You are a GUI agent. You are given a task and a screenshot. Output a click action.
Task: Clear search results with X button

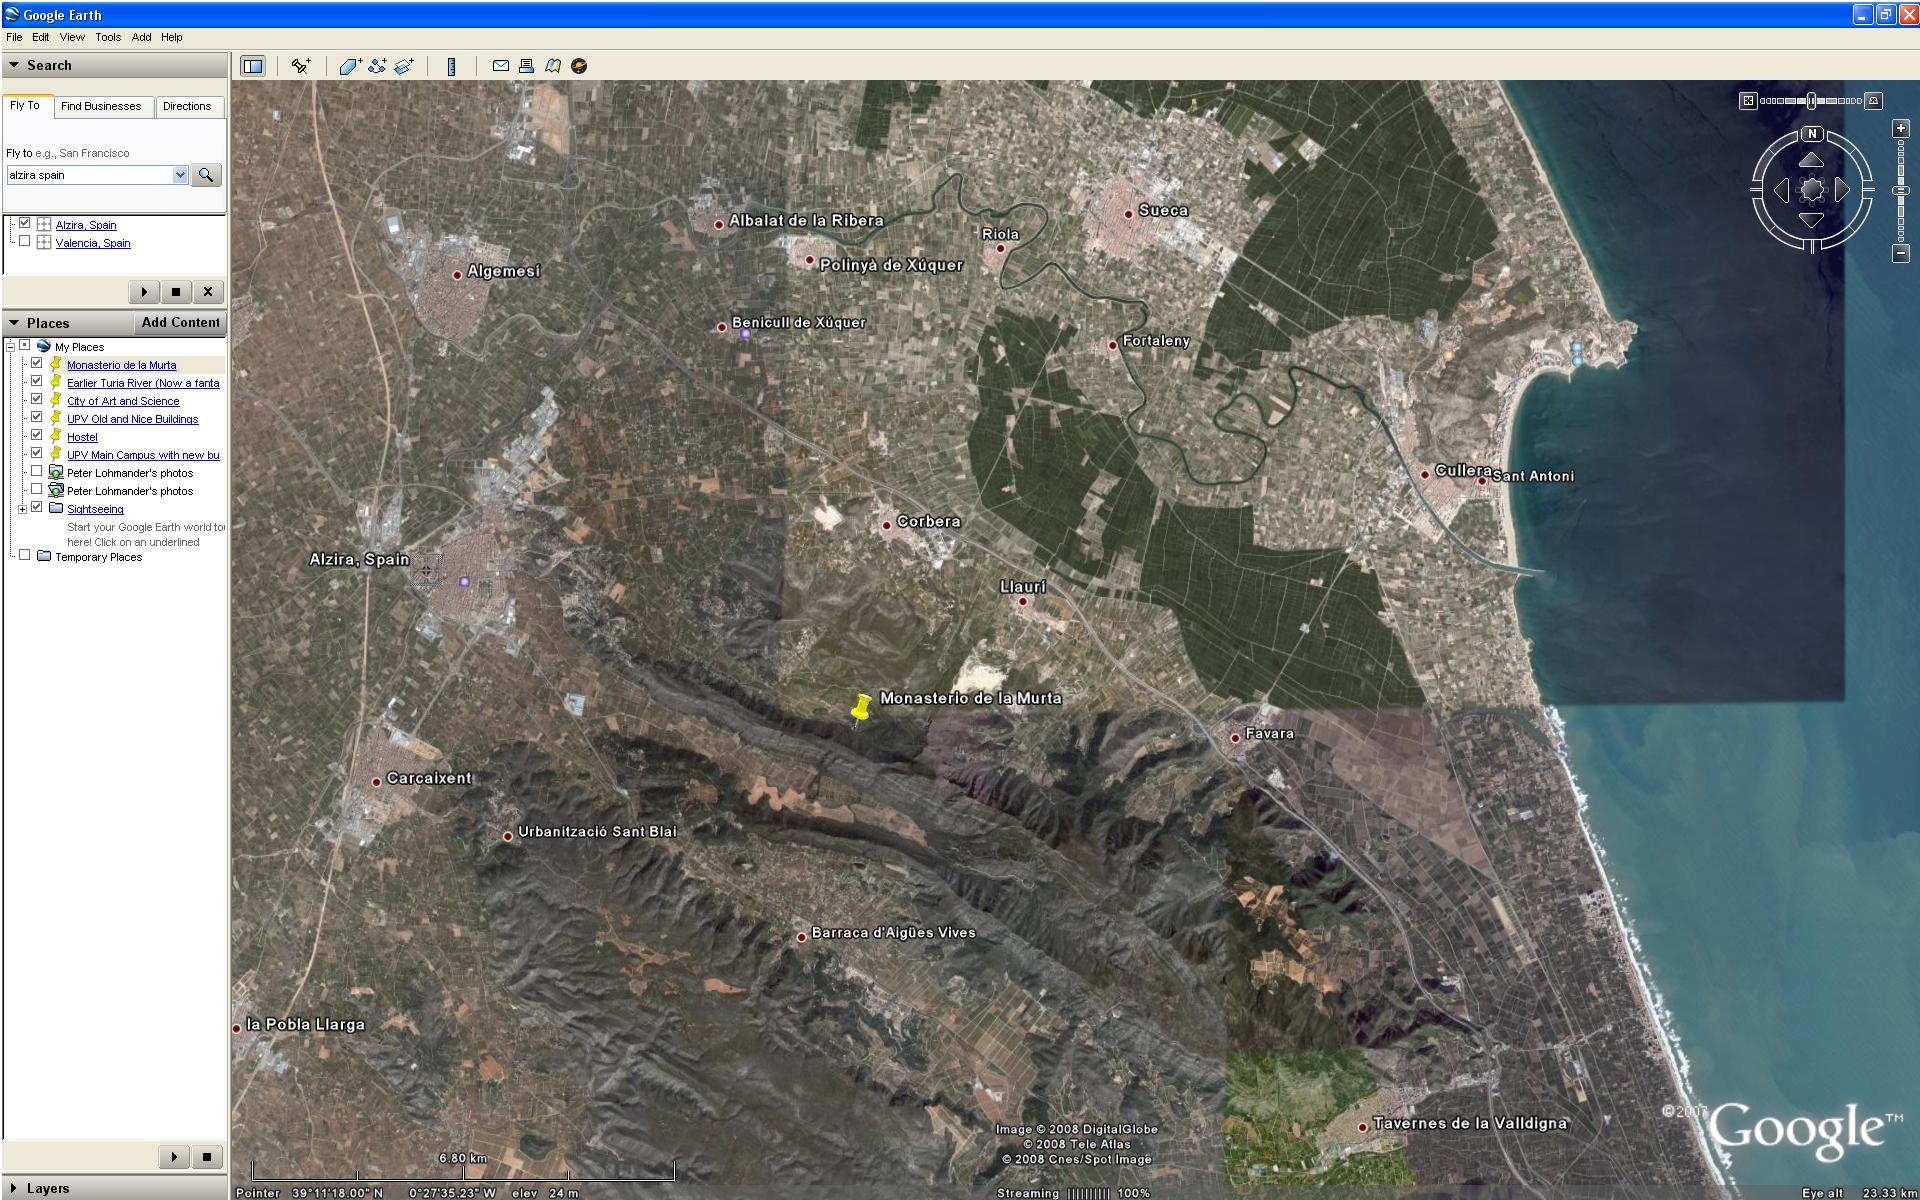point(208,292)
